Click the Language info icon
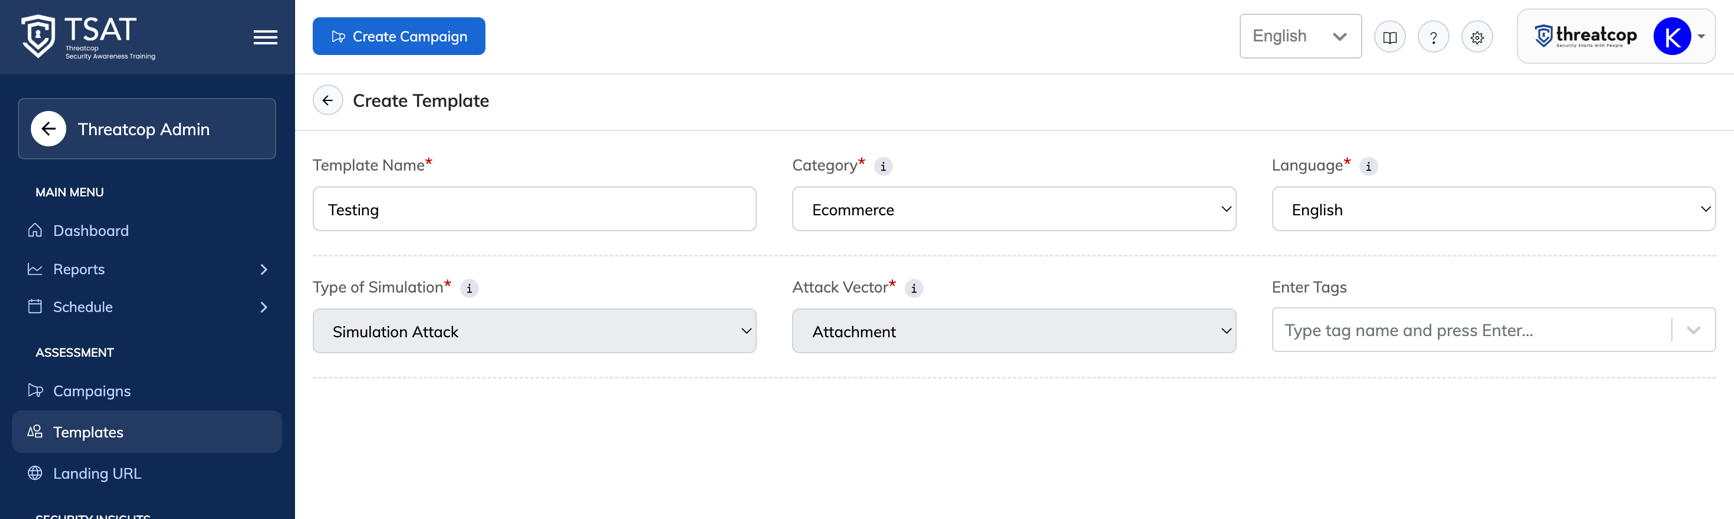1734x519 pixels. [x=1368, y=166]
